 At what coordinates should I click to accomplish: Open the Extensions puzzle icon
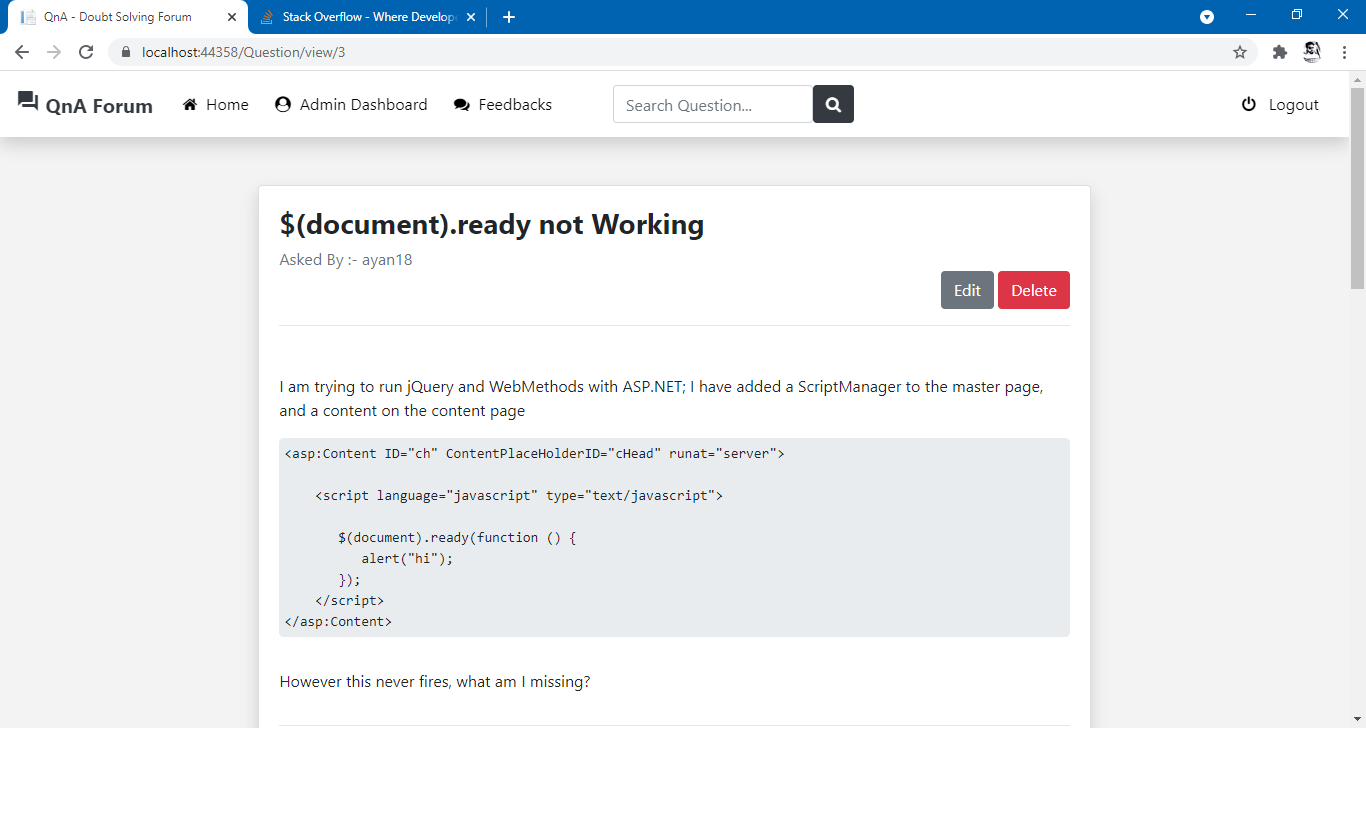point(1279,52)
